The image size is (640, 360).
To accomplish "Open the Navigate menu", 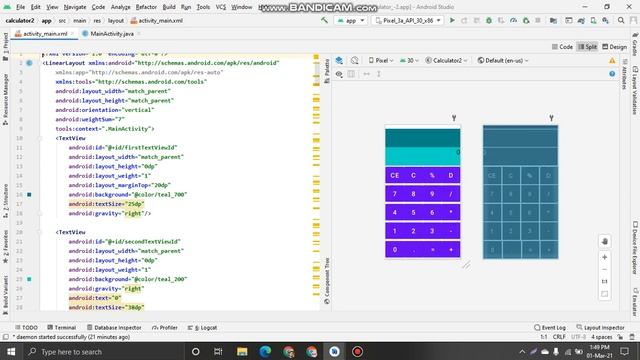I will tap(75, 7).
